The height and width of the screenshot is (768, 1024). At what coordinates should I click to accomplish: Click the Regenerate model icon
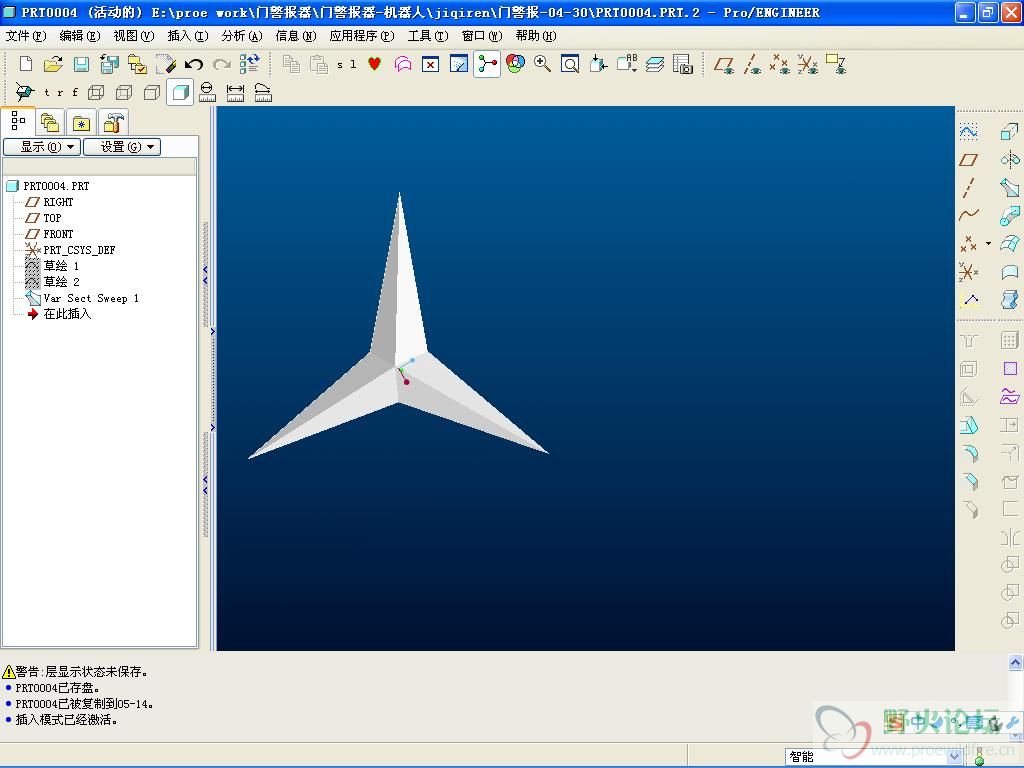pyautogui.click(x=249, y=64)
